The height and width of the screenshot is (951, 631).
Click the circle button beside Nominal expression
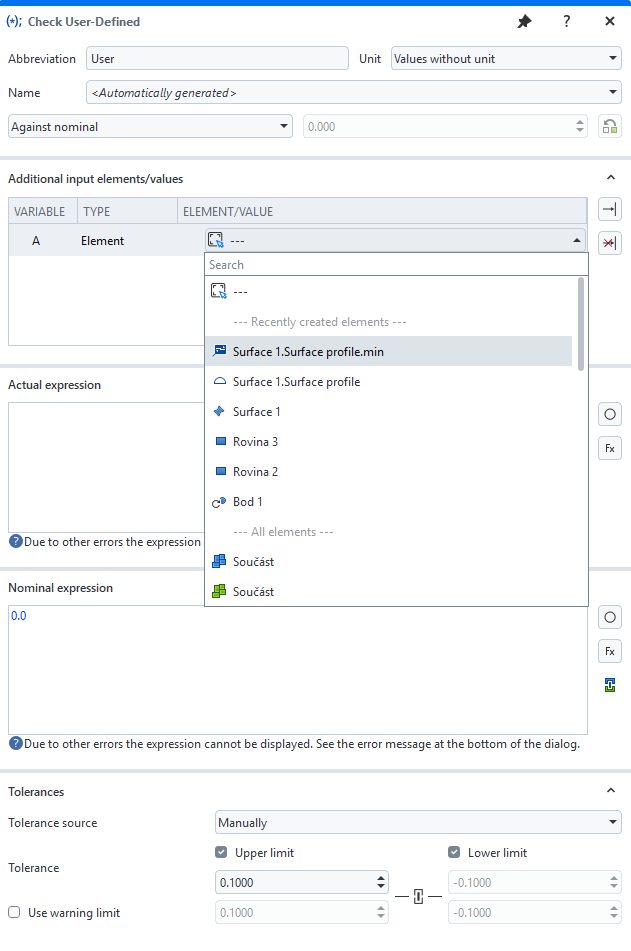tap(609, 617)
